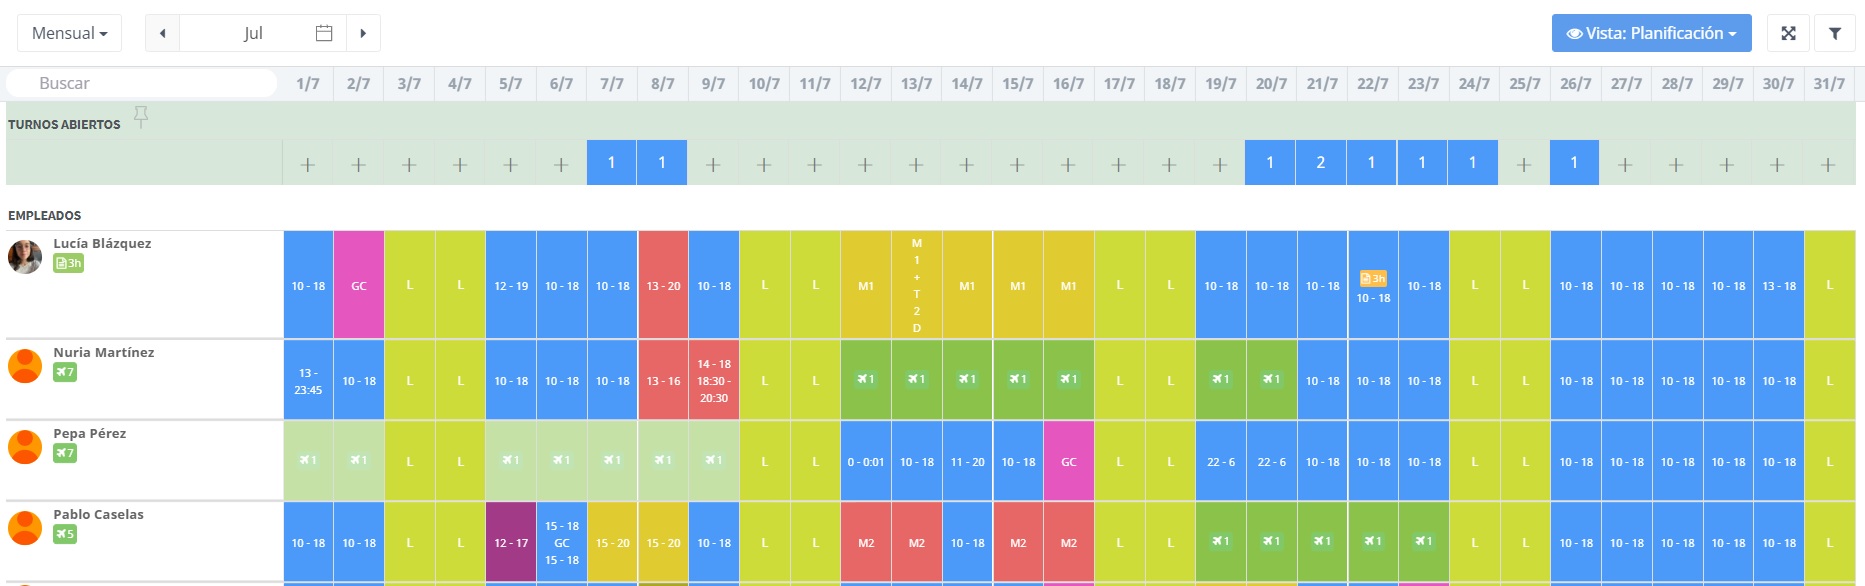
Task: Open the filter options funnel icon
Action: pyautogui.click(x=1835, y=33)
